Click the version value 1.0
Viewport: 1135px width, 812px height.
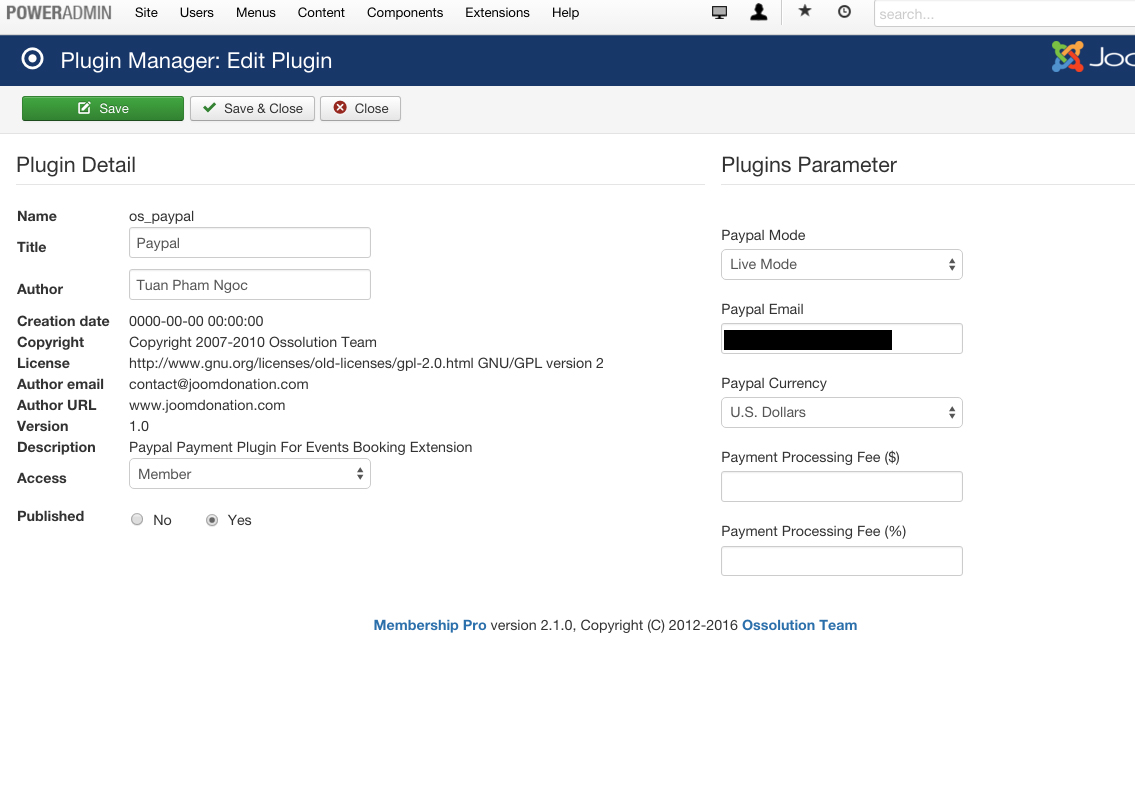pos(139,426)
